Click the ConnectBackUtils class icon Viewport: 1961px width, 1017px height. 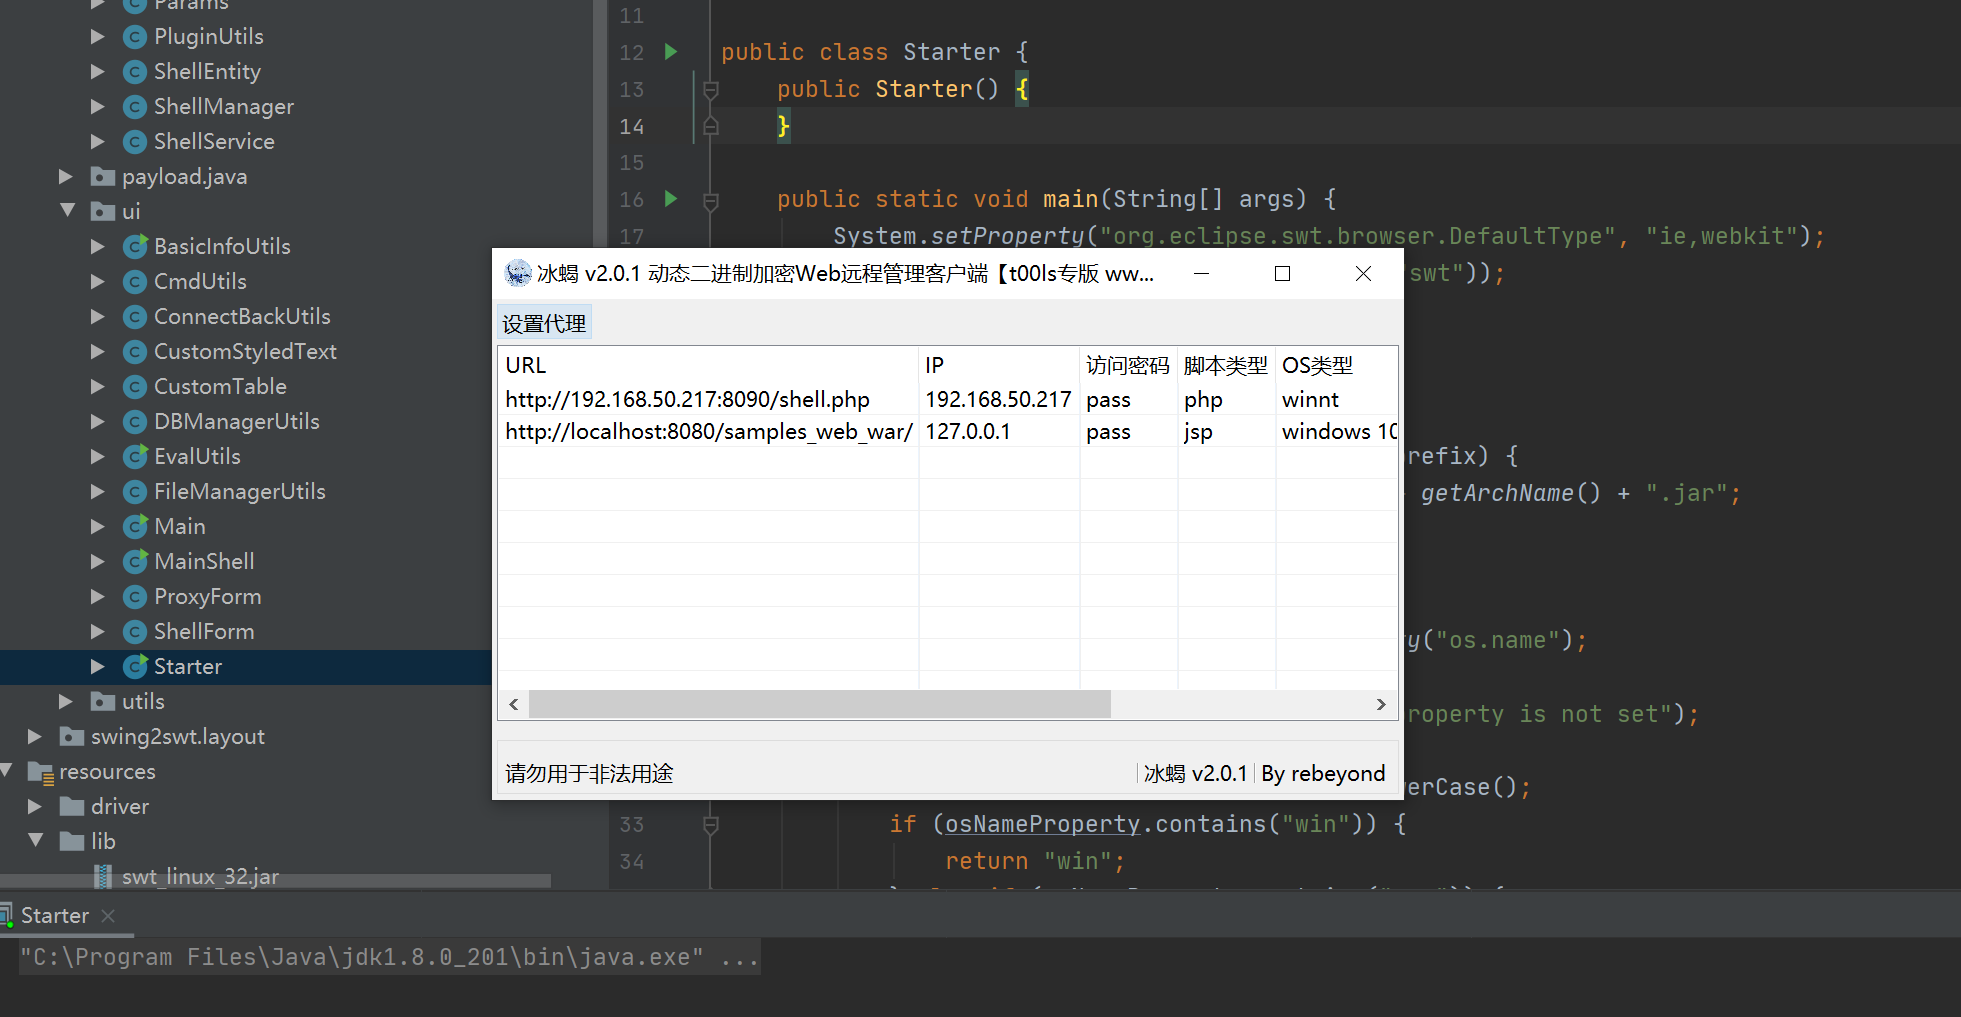tap(135, 317)
